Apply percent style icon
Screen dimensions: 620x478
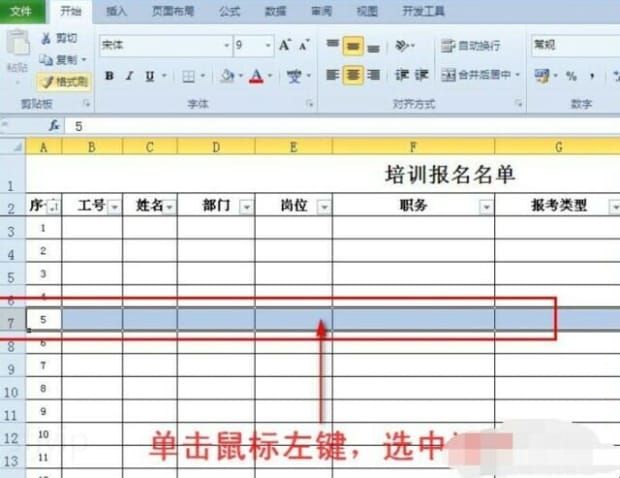[571, 76]
